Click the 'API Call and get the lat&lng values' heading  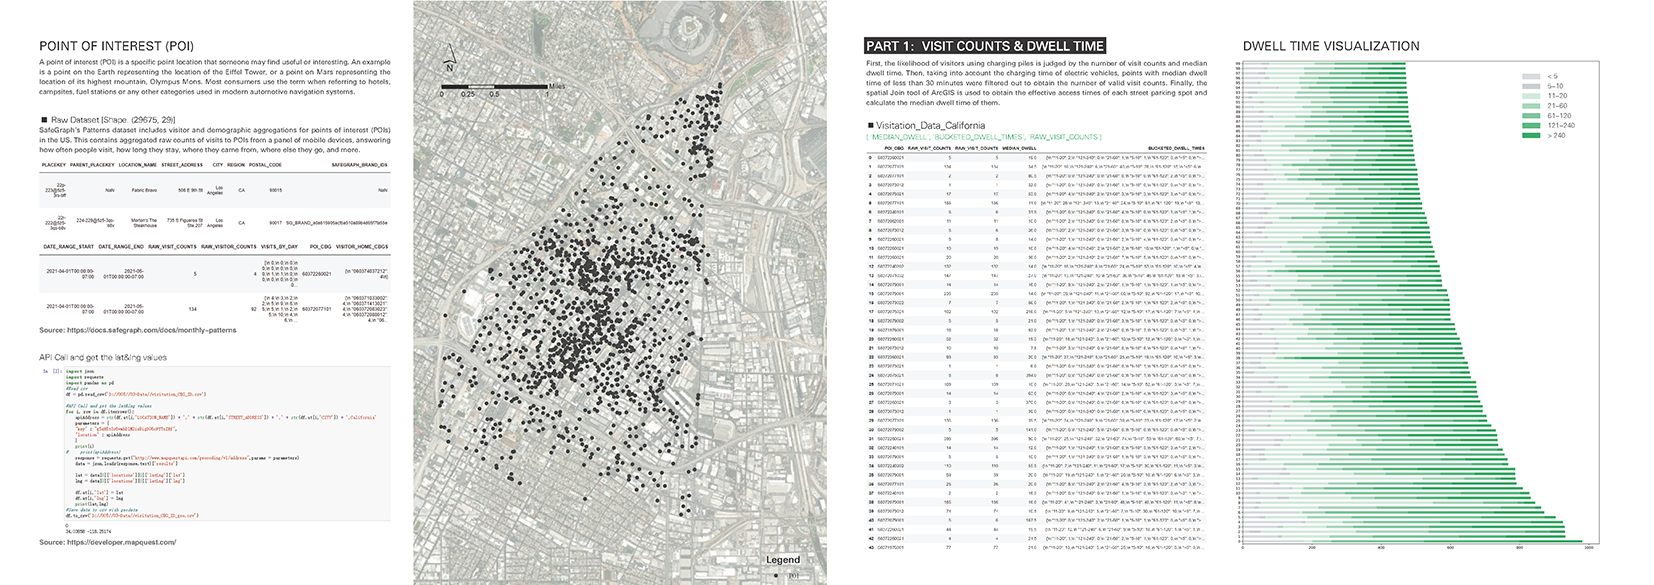(103, 357)
